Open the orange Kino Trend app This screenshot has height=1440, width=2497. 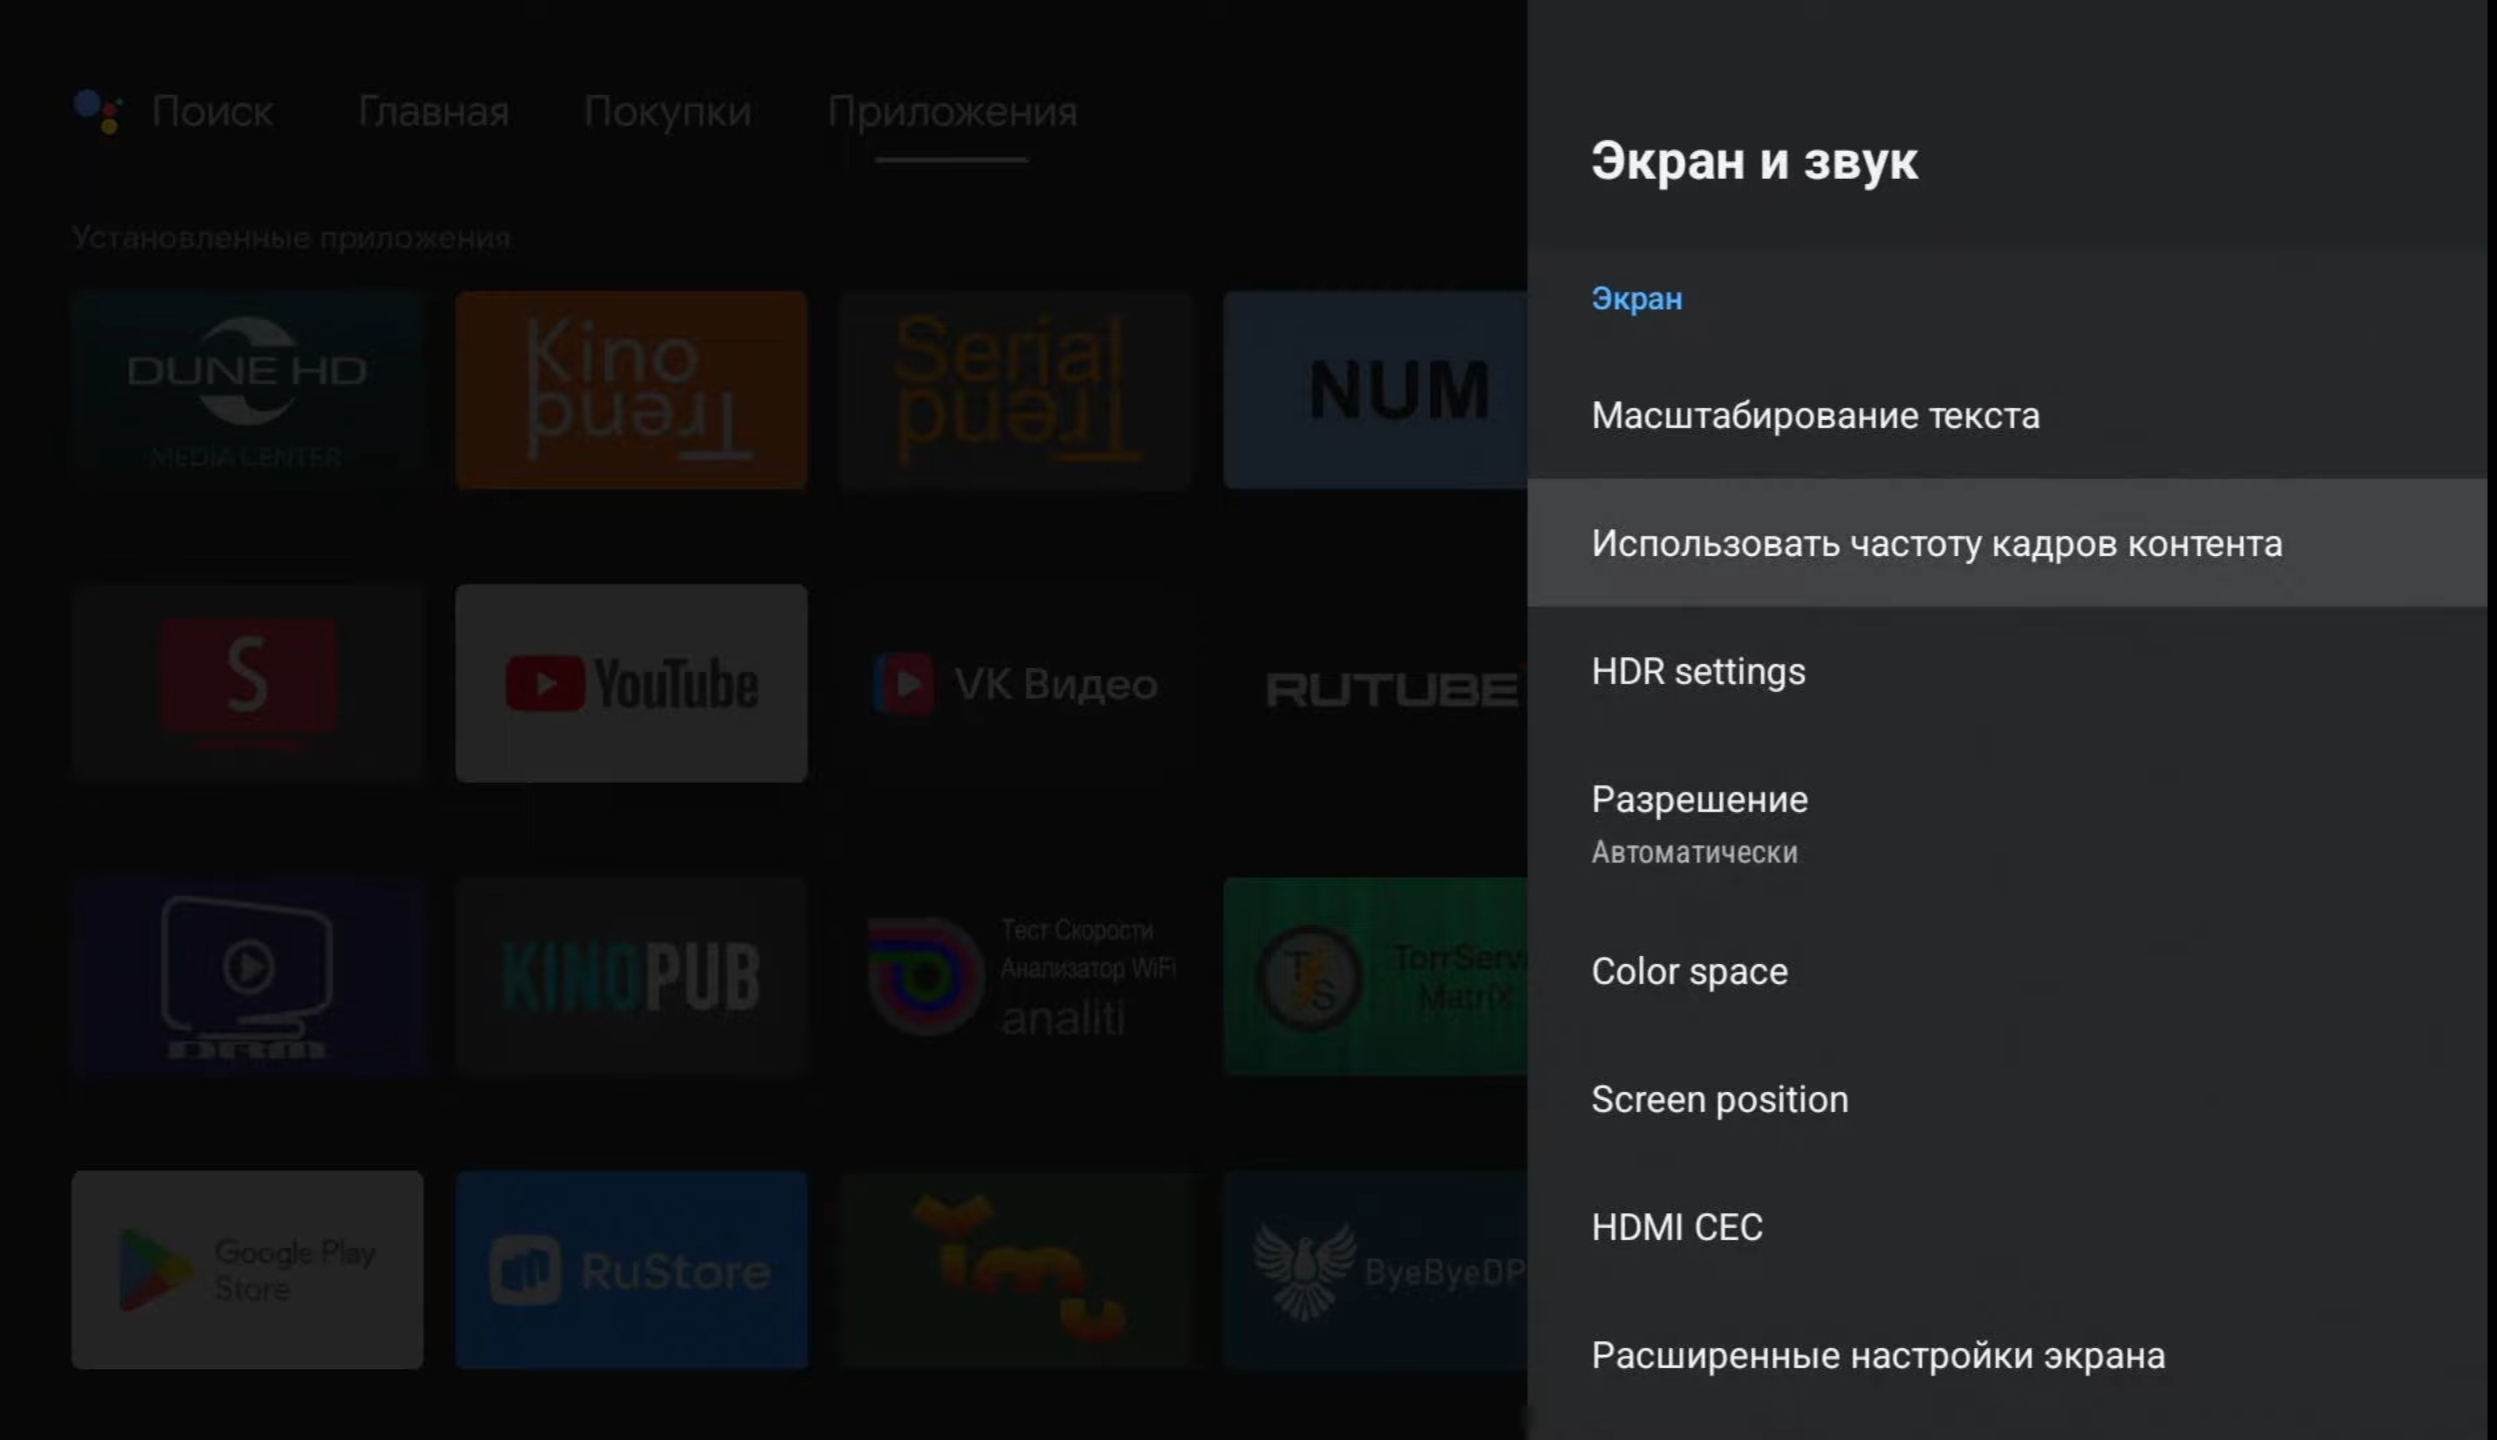(631, 390)
